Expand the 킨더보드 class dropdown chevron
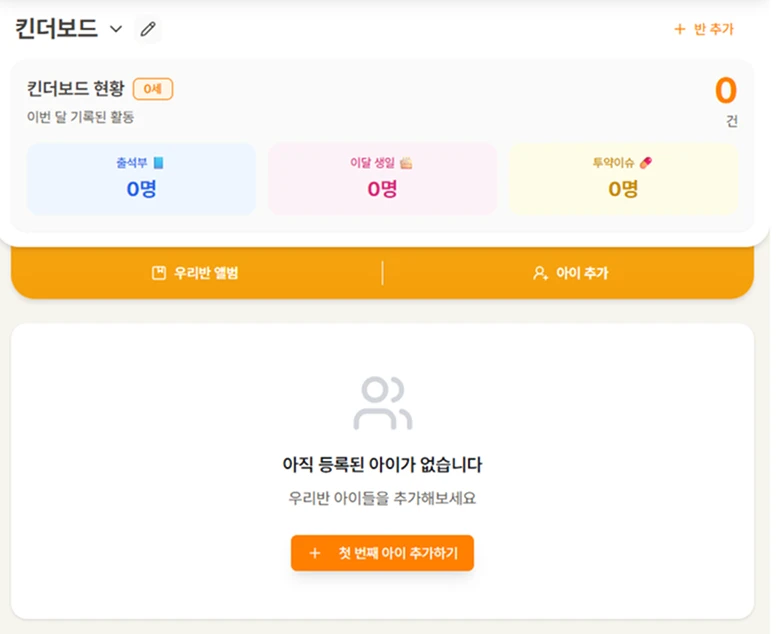Viewport: 780px width, 634px height. point(116,29)
